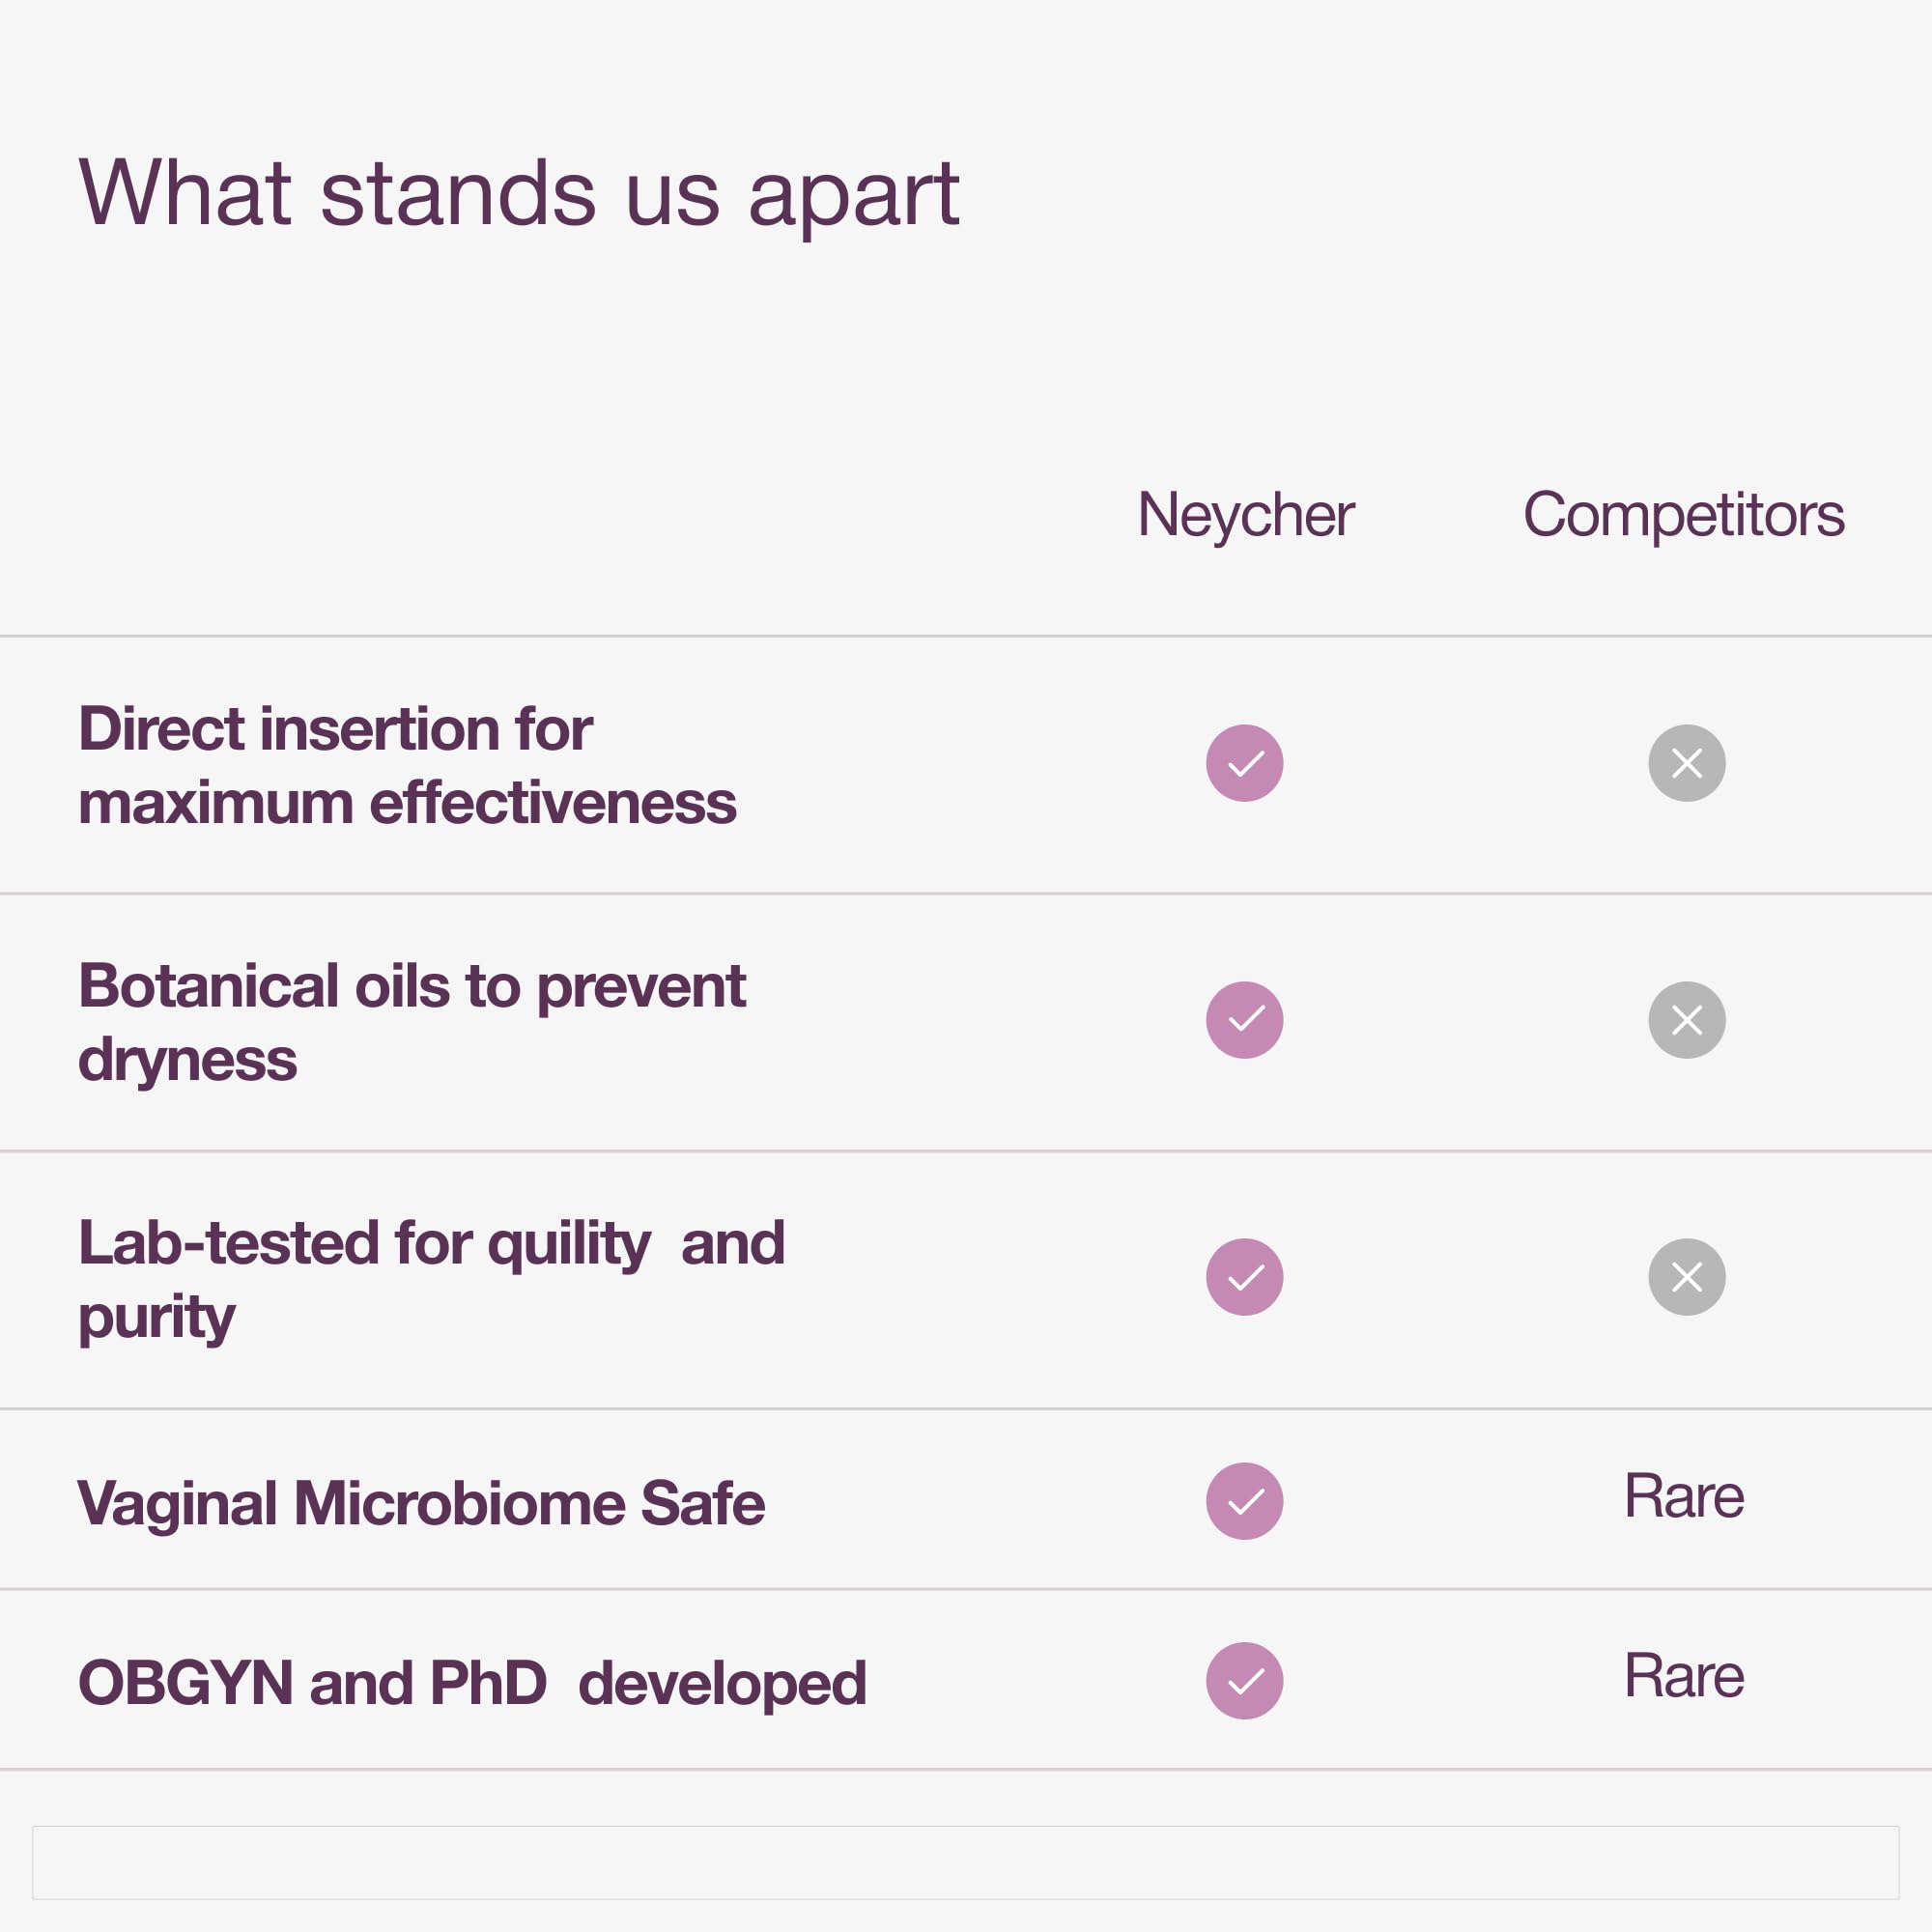Click the 'What stands us apart' heading
The image size is (1932, 1932).
(519, 195)
